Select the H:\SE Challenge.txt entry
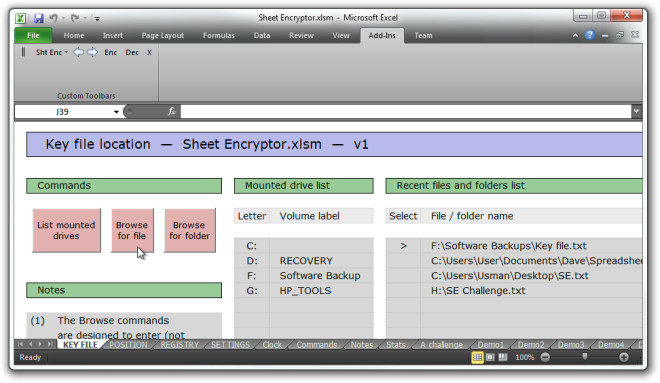This screenshot has height=383, width=660. pos(478,291)
